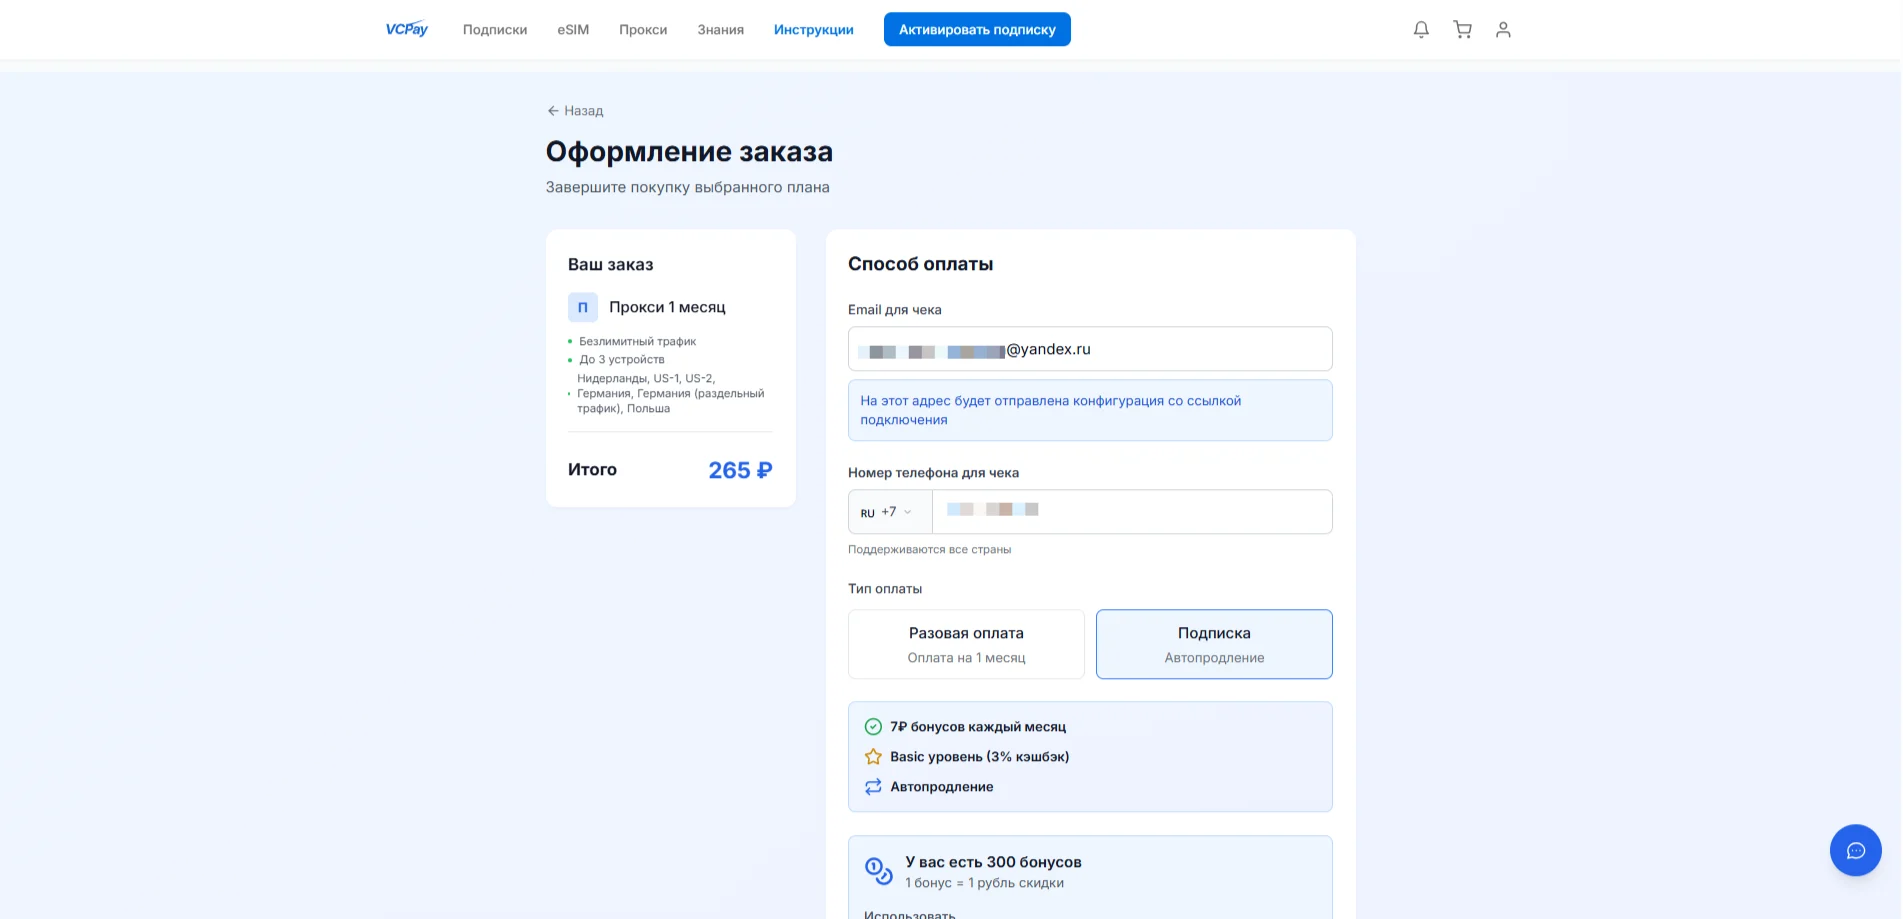
Task: Click Безлимитный трафик list item
Action: 637,342
